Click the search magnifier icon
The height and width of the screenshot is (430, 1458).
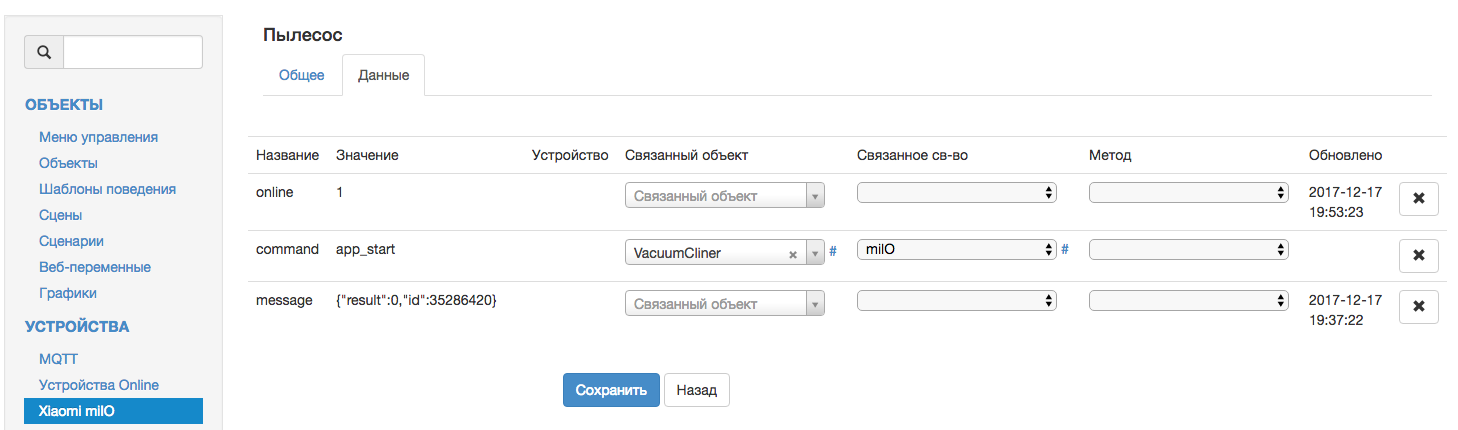[44, 52]
